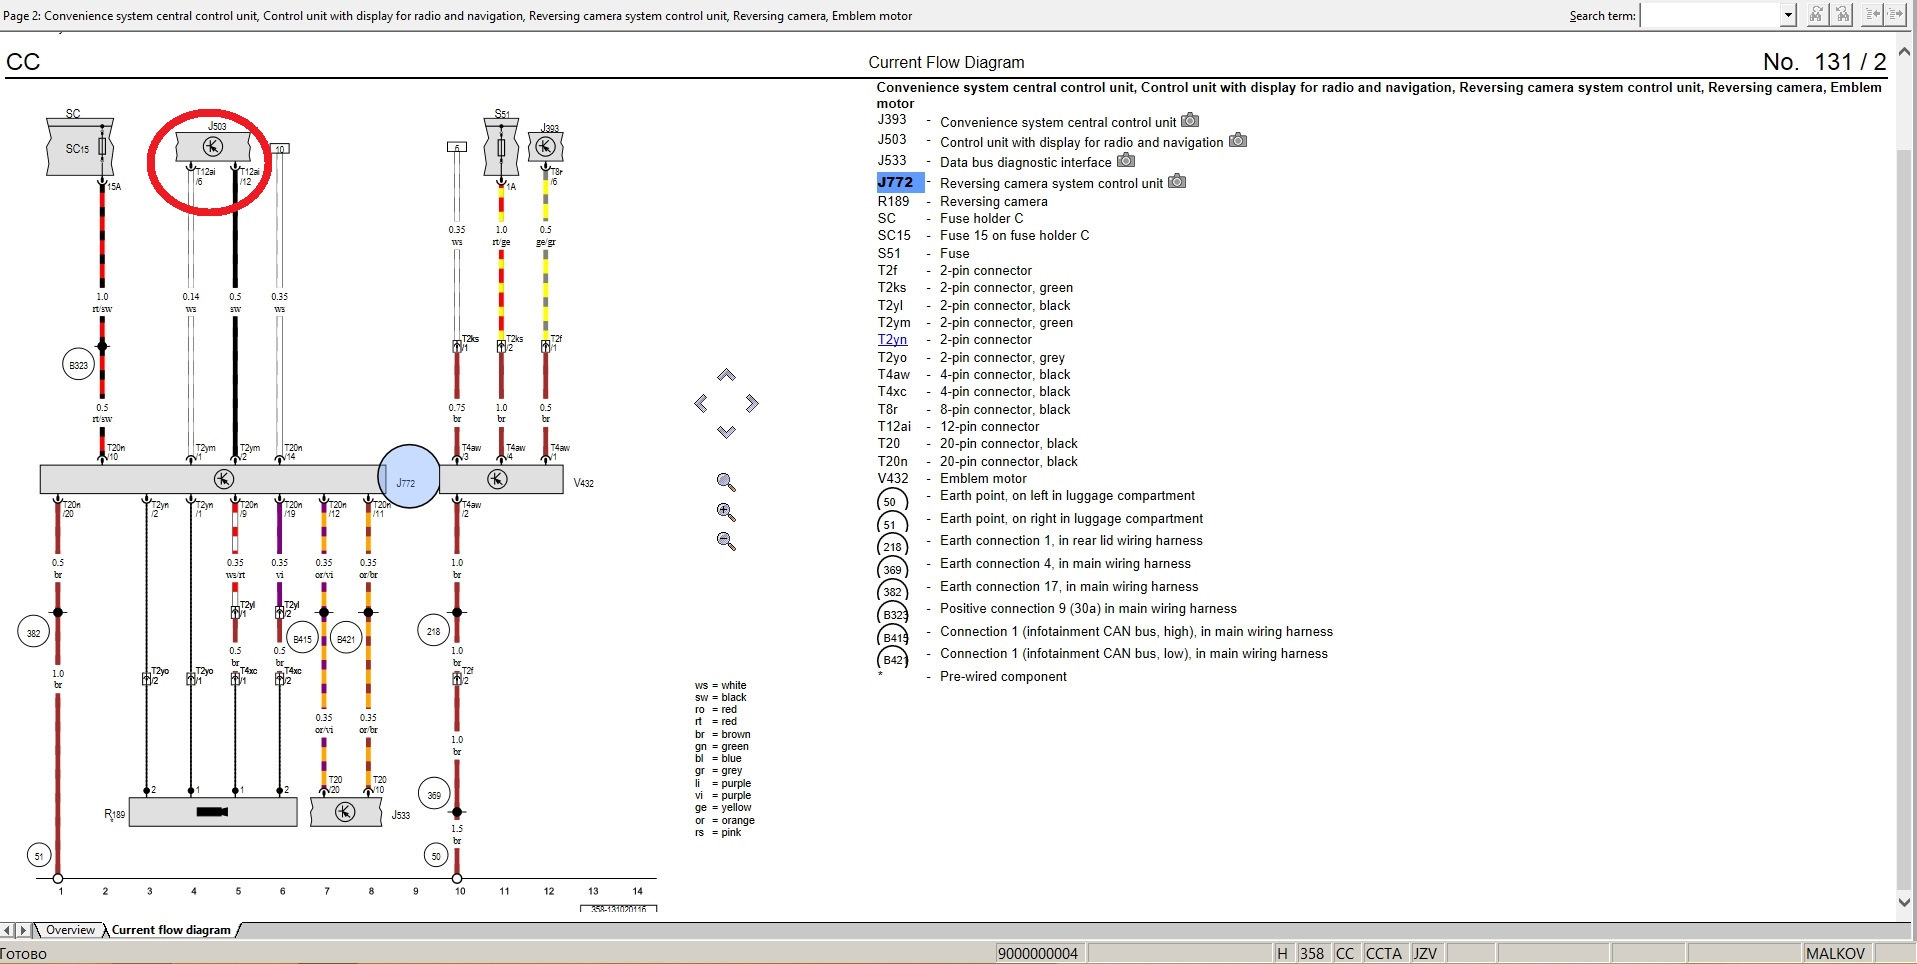This screenshot has width=1917, height=964.
Task: Open camera image for J772 reversing camera unit
Action: pyautogui.click(x=1177, y=182)
